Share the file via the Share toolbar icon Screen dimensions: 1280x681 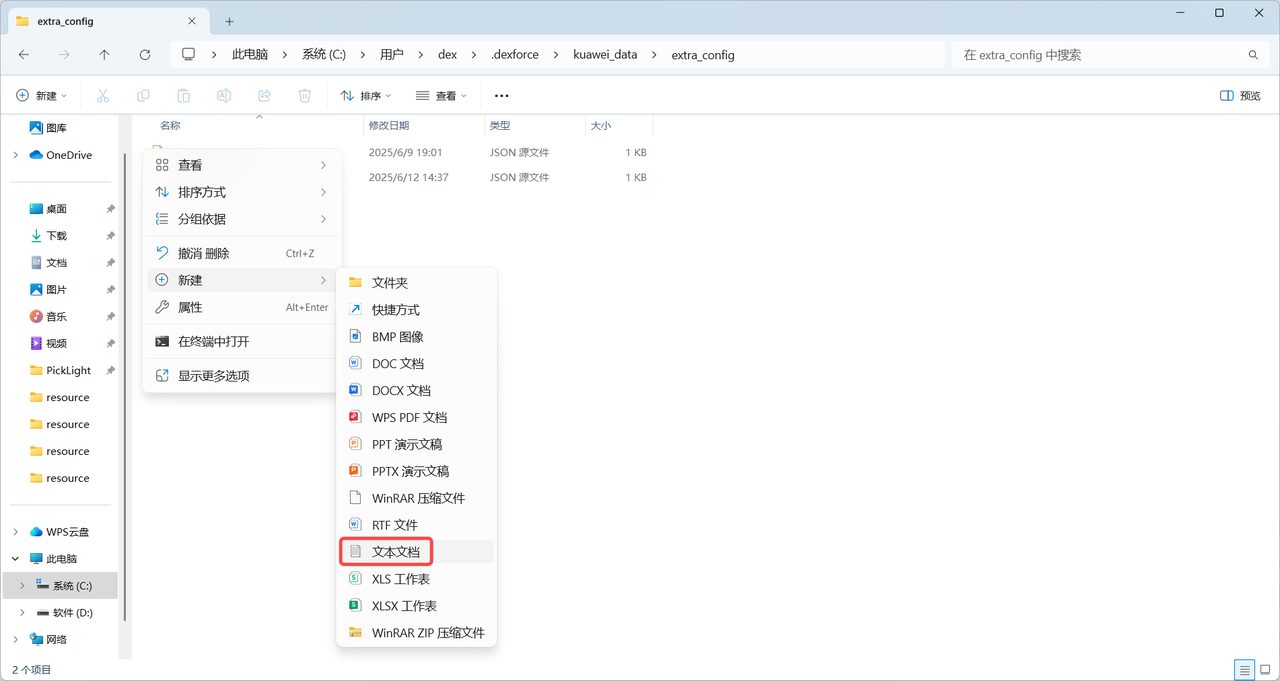[263, 95]
